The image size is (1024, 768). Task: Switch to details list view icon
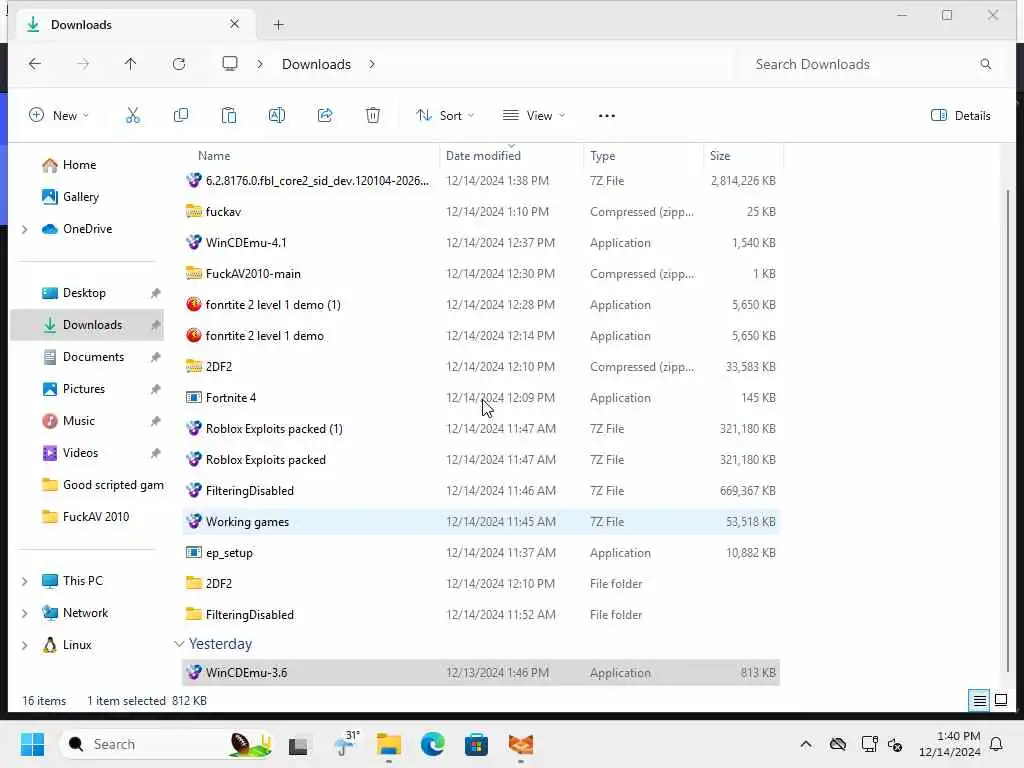(x=980, y=701)
